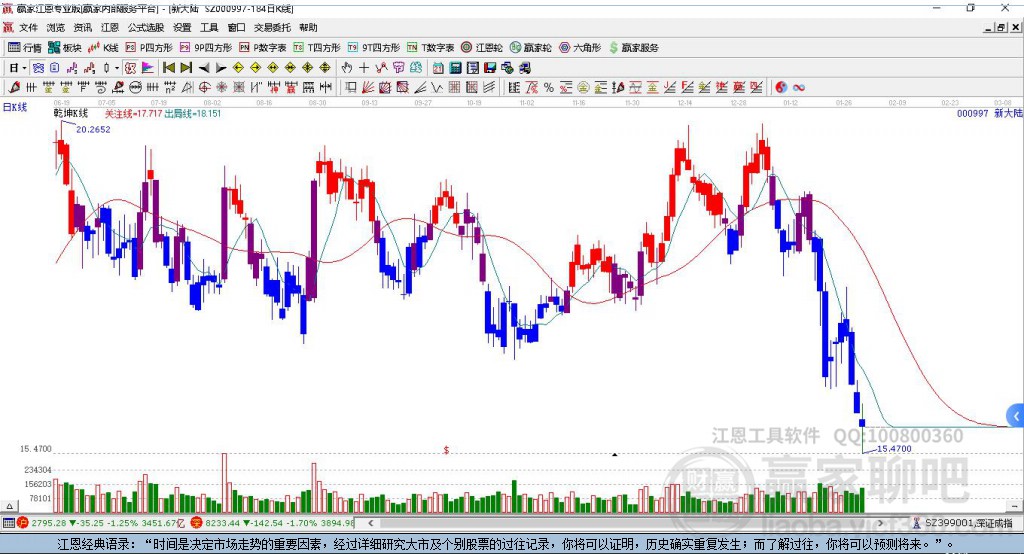1024x554 pixels.
Task: Open the 9P四方形 tool
Action: tap(206, 48)
